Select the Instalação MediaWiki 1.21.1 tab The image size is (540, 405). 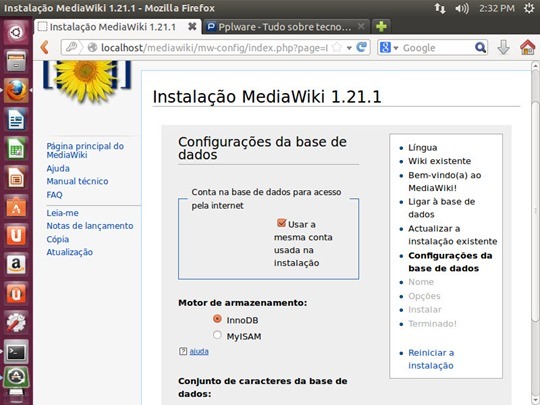tap(117, 27)
